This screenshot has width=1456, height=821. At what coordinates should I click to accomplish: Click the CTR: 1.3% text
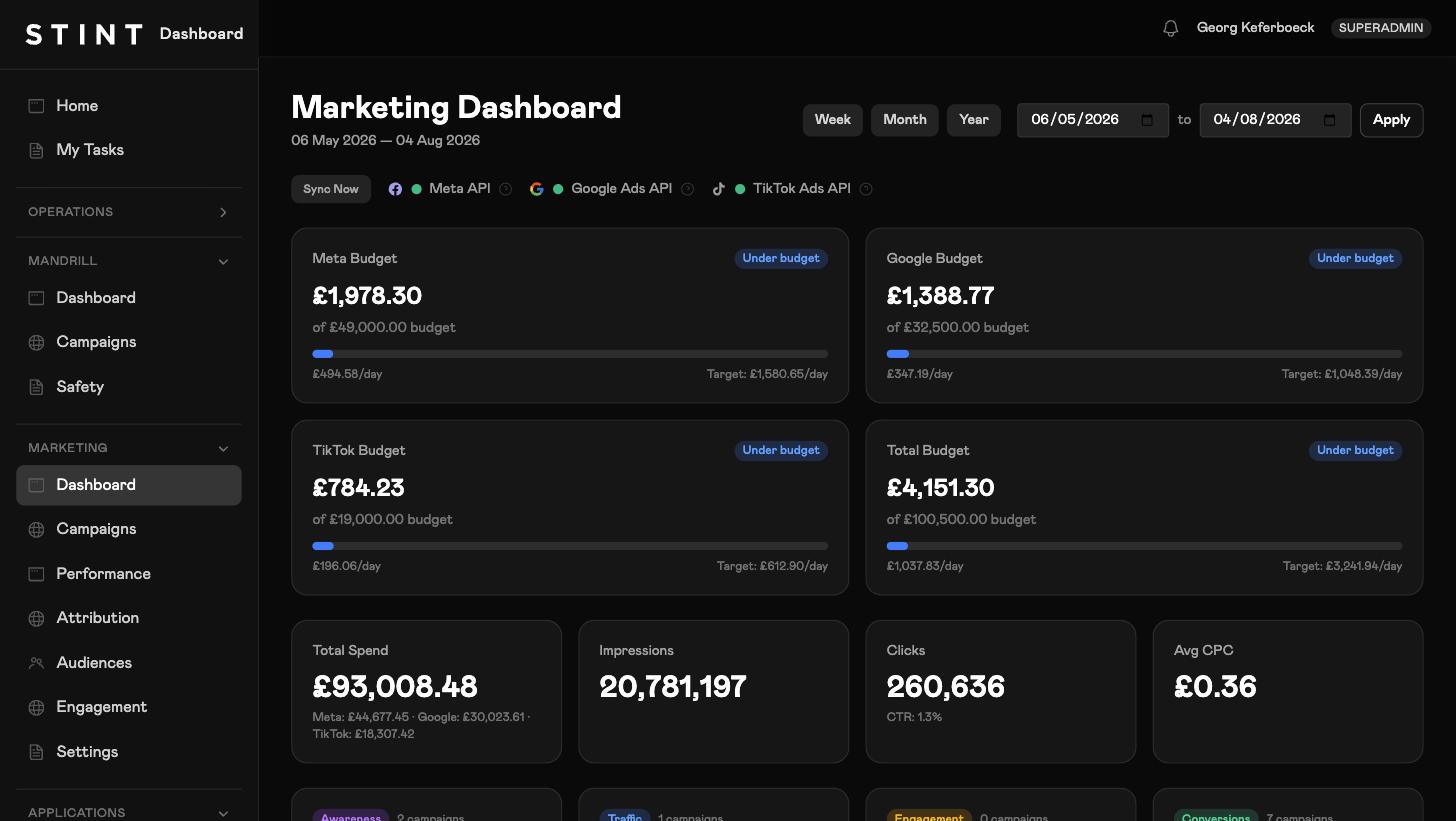914,717
